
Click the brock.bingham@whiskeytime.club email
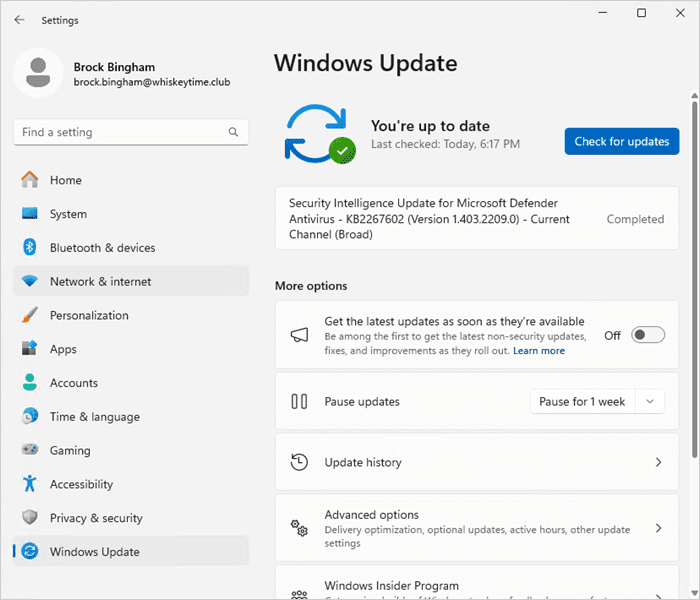click(x=152, y=82)
